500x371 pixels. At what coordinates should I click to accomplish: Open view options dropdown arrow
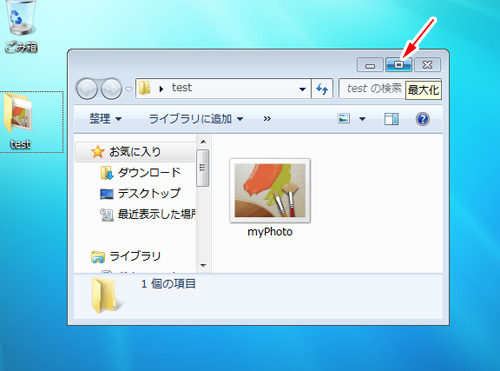(362, 119)
